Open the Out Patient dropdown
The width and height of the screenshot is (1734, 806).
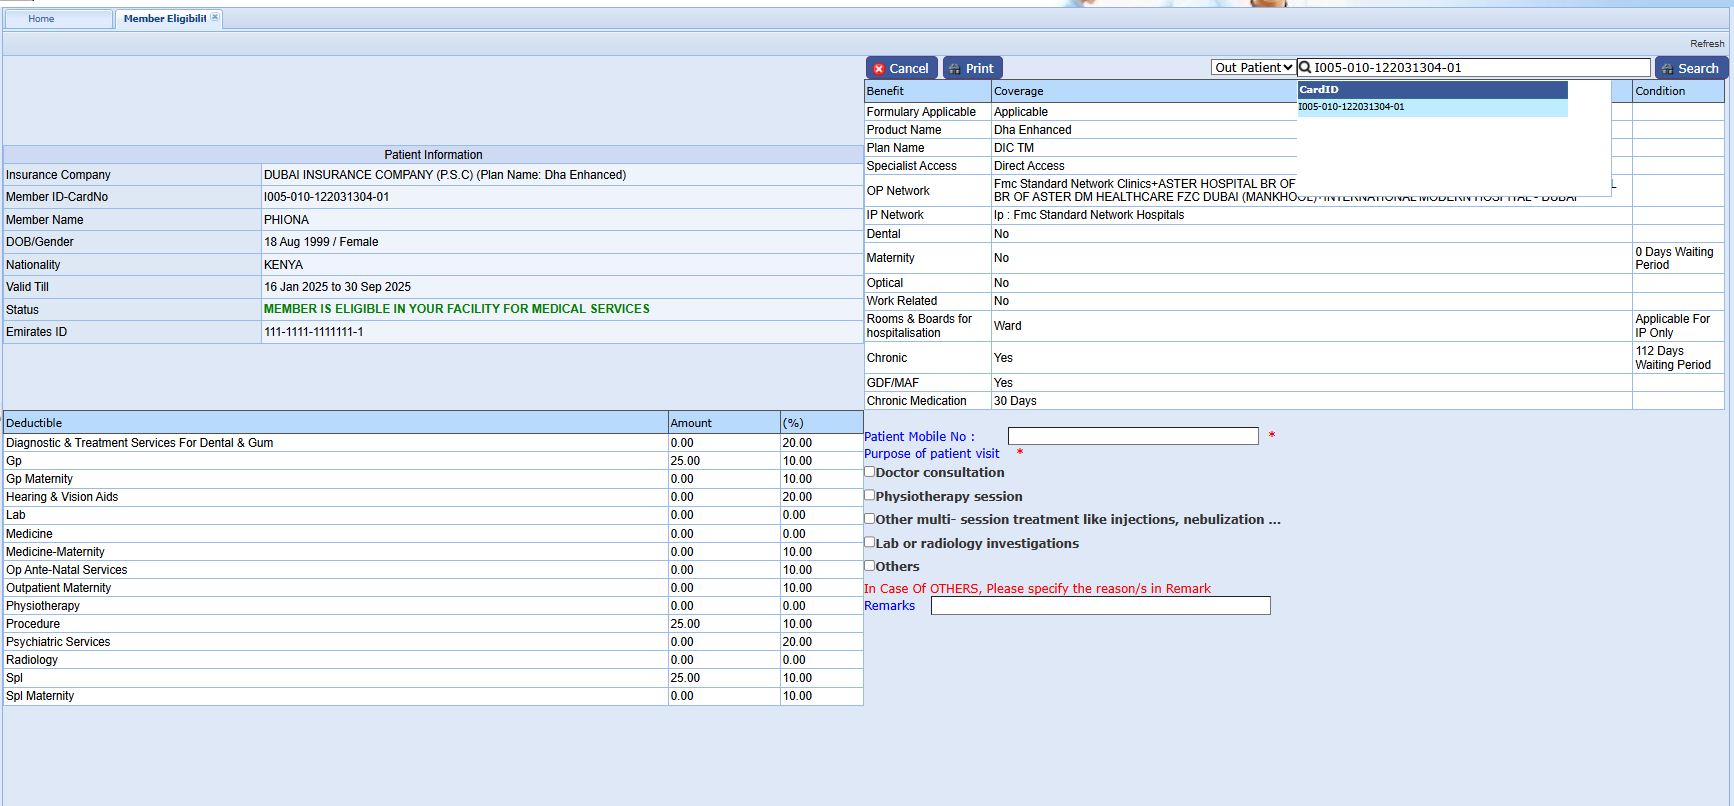click(x=1253, y=68)
